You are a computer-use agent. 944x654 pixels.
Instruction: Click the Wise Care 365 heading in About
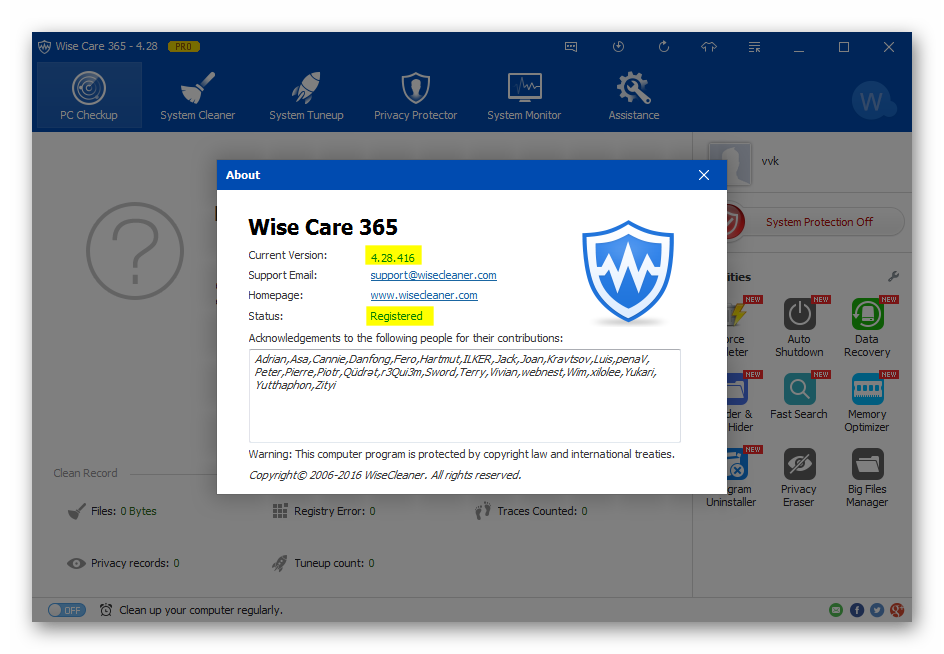point(323,227)
